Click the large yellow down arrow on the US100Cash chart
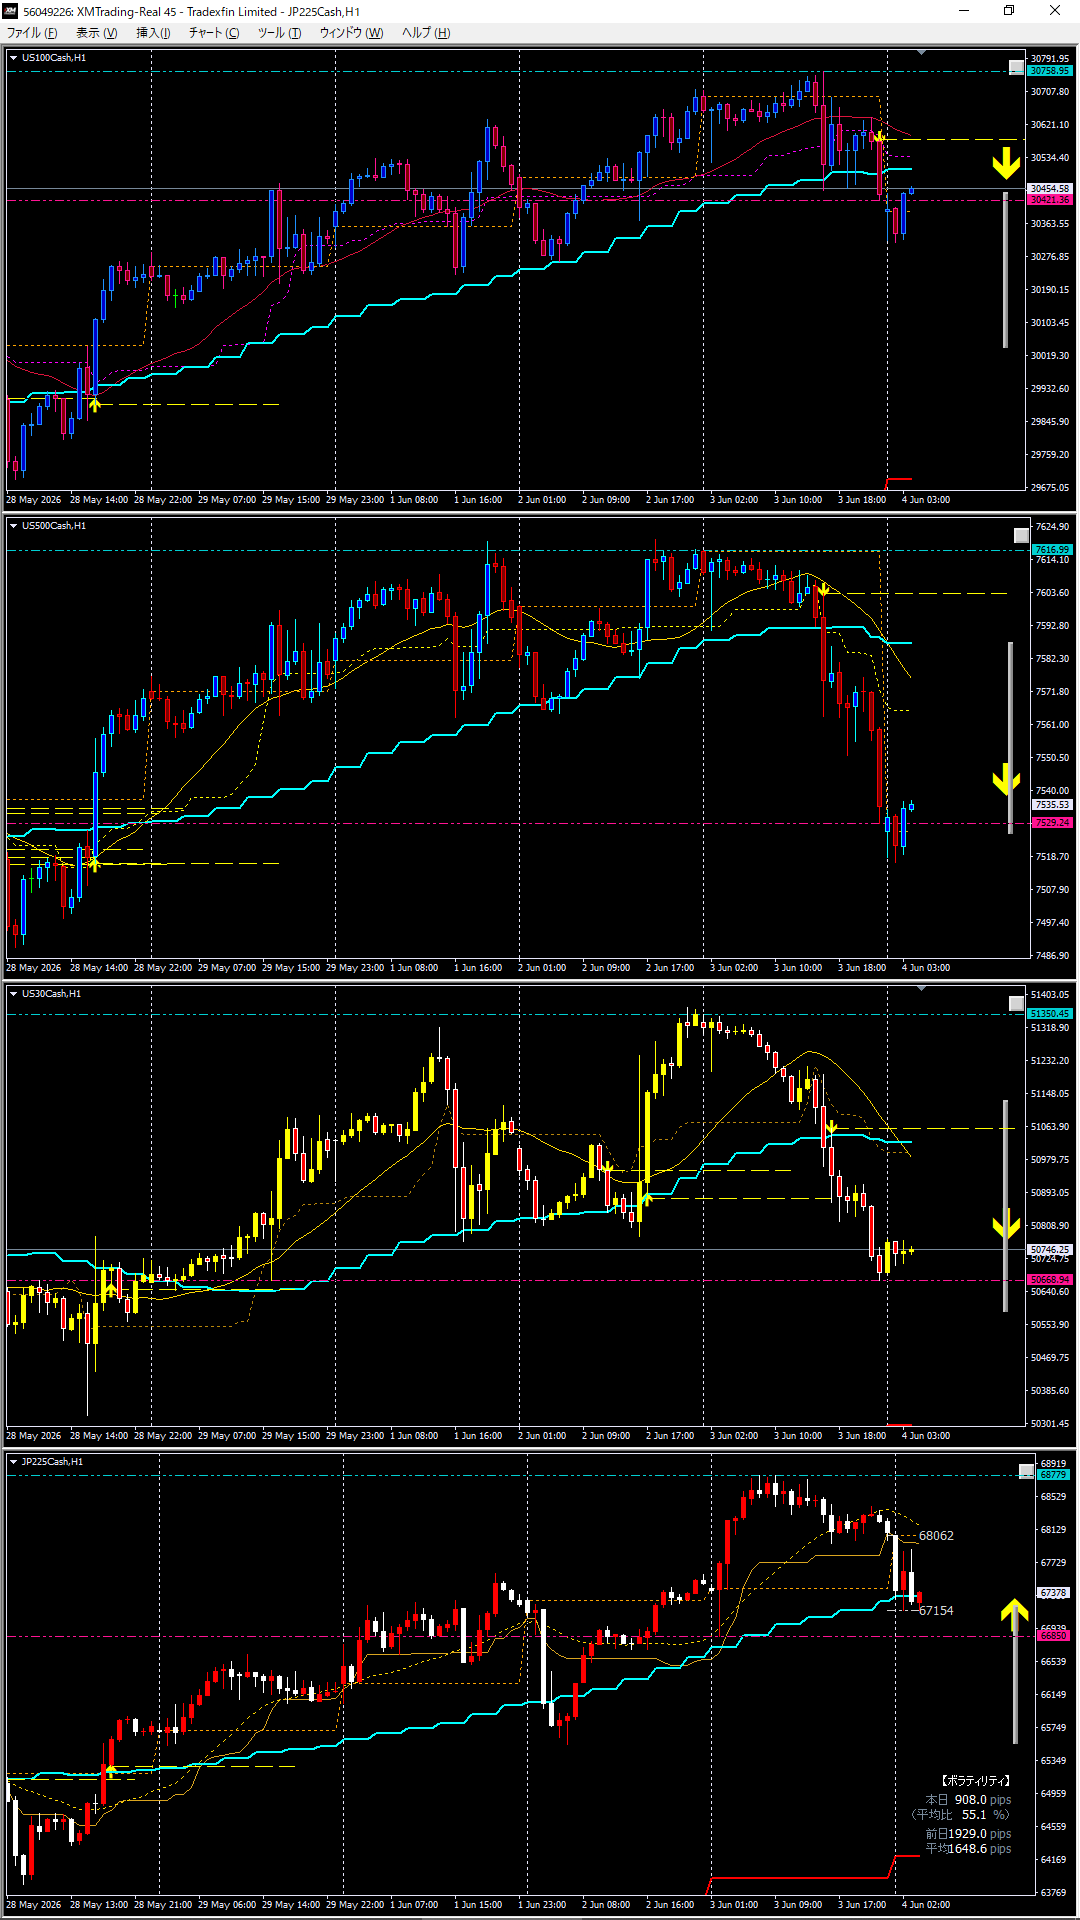Screen dimensions: 1080x1920 pos(1006,163)
